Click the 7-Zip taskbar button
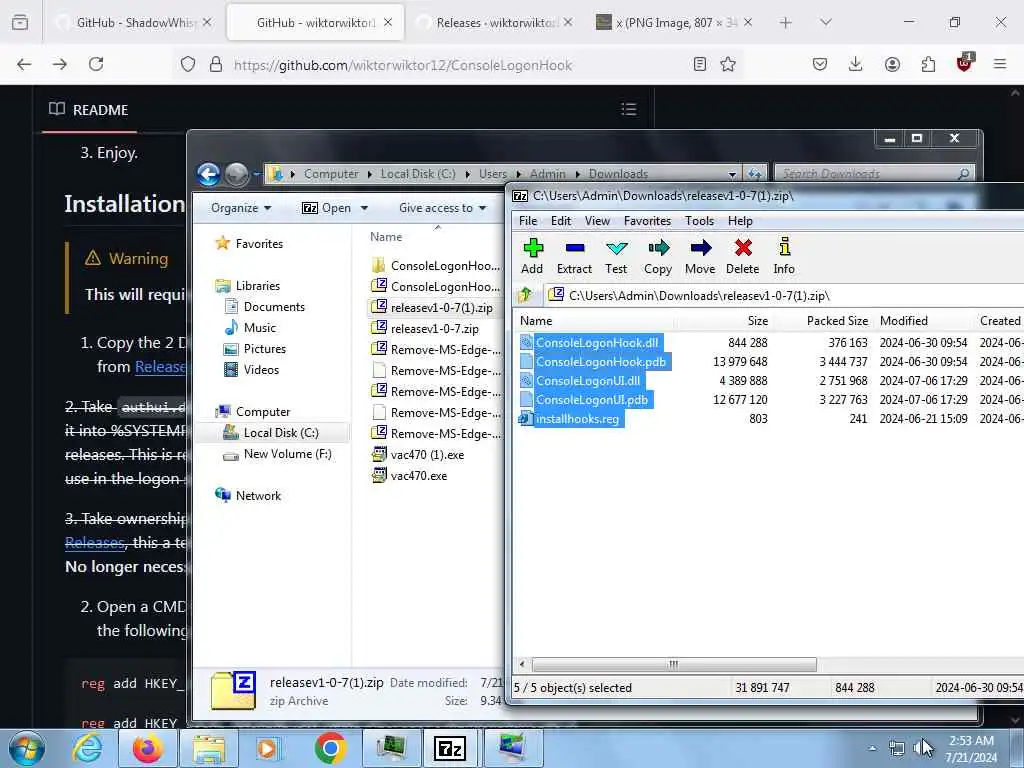Screen dimensions: 1024x768 point(451,748)
